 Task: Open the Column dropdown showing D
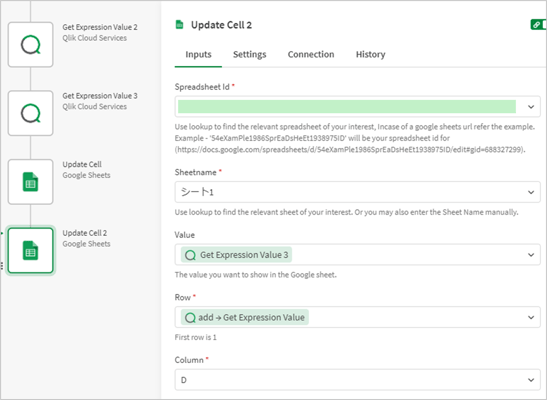(x=358, y=380)
